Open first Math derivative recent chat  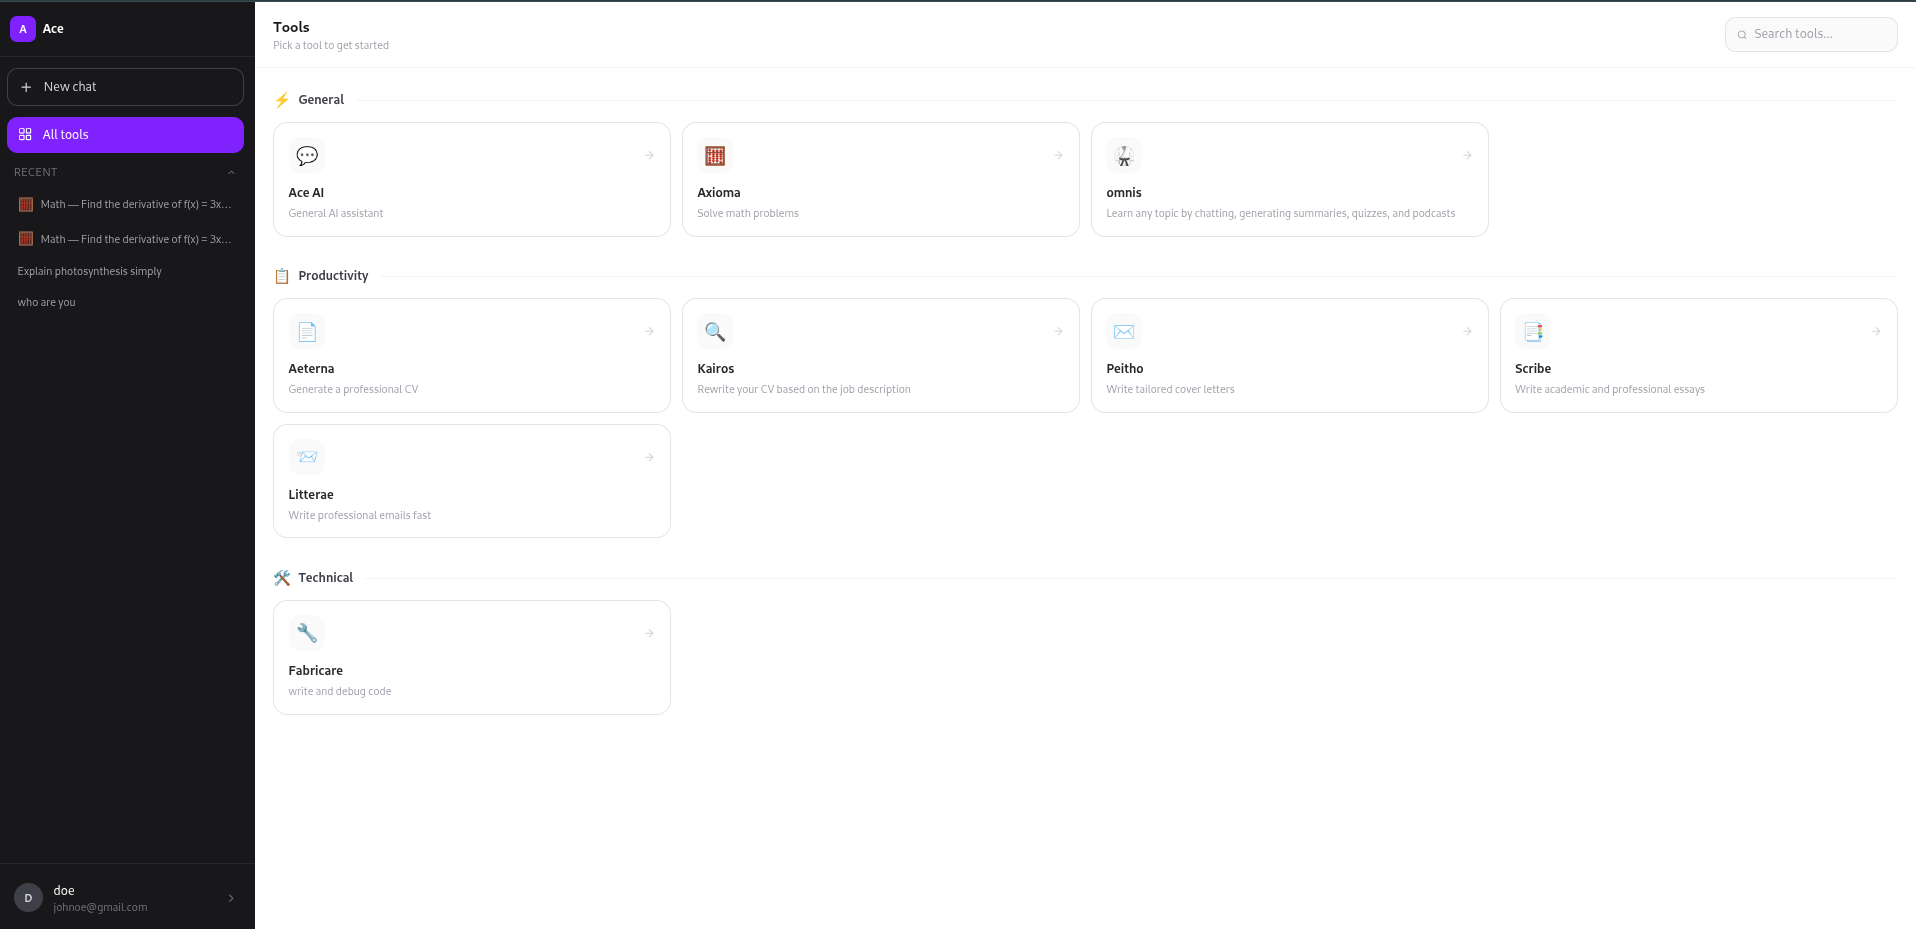[125, 204]
